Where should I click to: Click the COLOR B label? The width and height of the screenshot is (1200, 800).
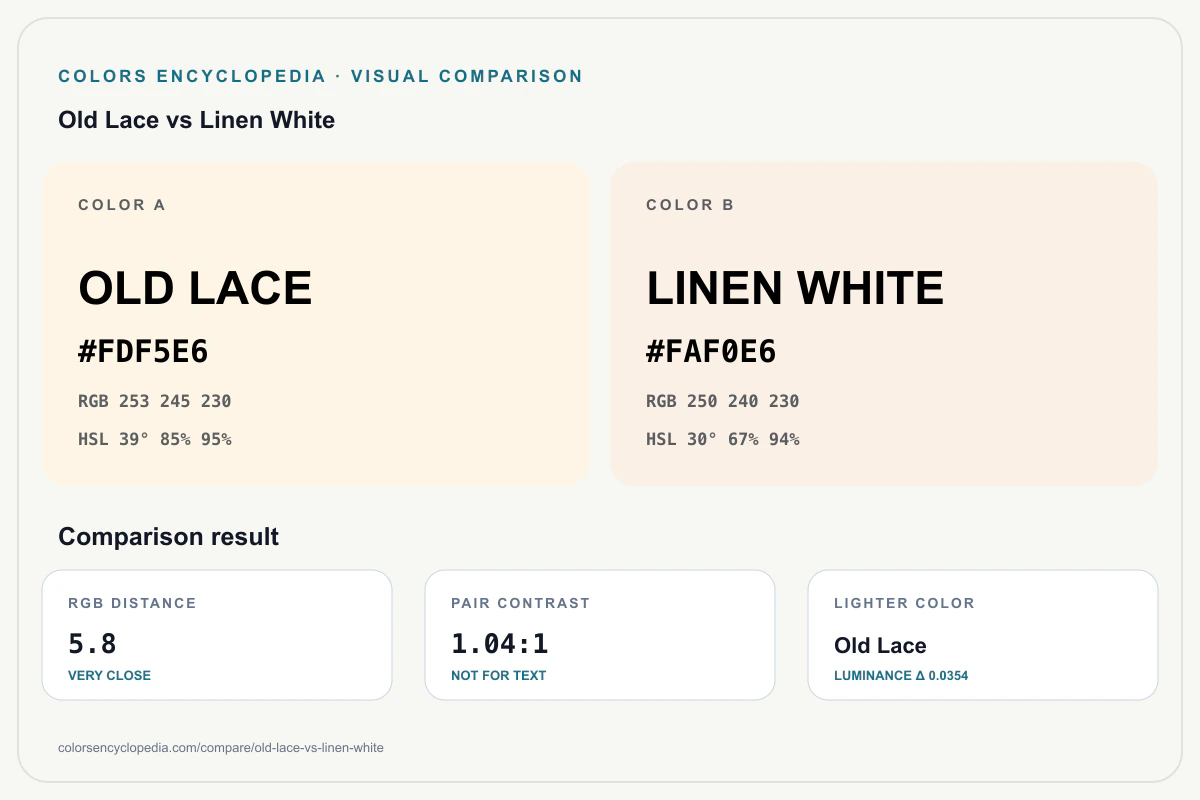coord(690,205)
